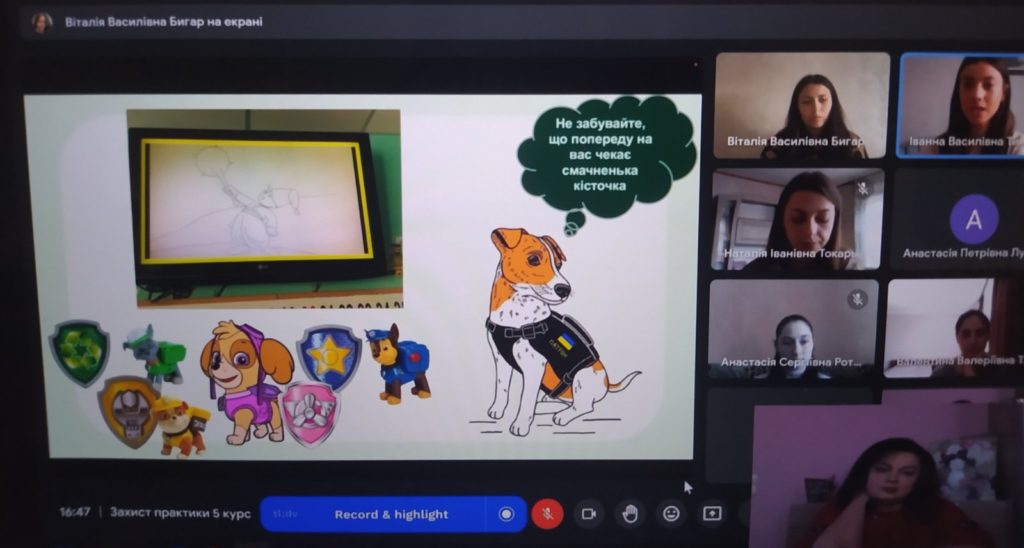Select Наталія Іванівна Токар video tile
Screen dimensions: 1024x548
click(797, 219)
